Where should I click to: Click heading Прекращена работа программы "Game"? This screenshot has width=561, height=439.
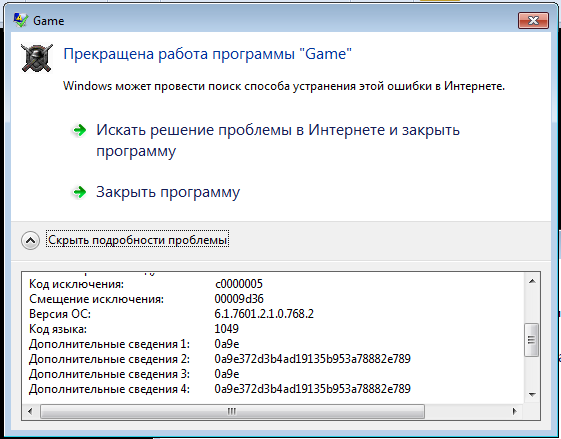click(x=208, y=54)
